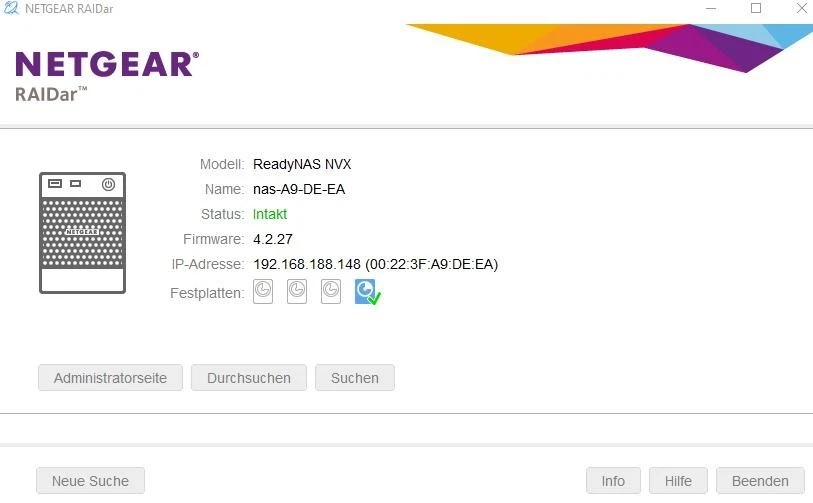Click the first empty disk slot icon
The width and height of the screenshot is (813, 503).
[x=263, y=291]
